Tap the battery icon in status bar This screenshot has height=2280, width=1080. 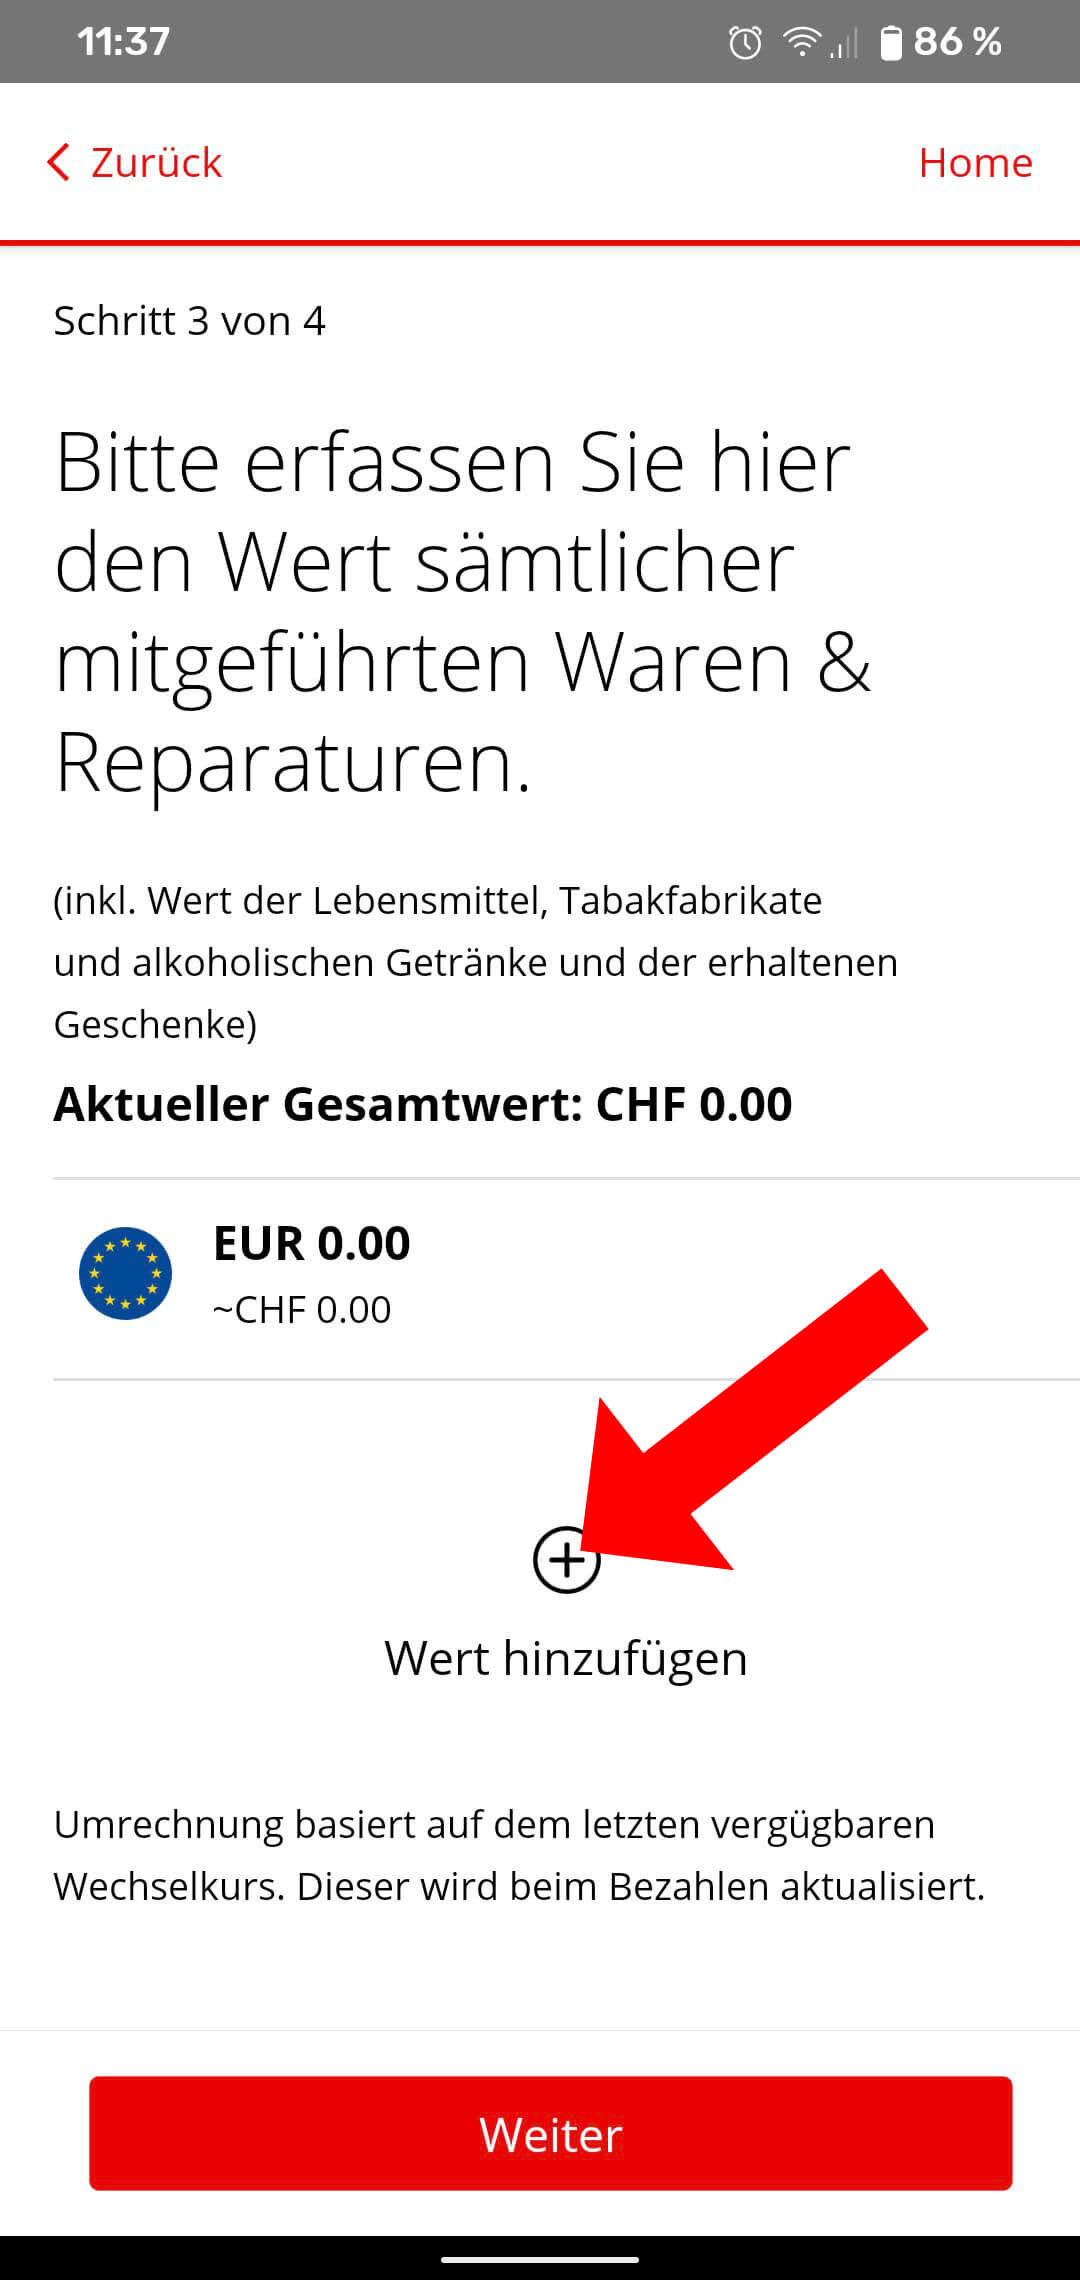pyautogui.click(x=890, y=42)
